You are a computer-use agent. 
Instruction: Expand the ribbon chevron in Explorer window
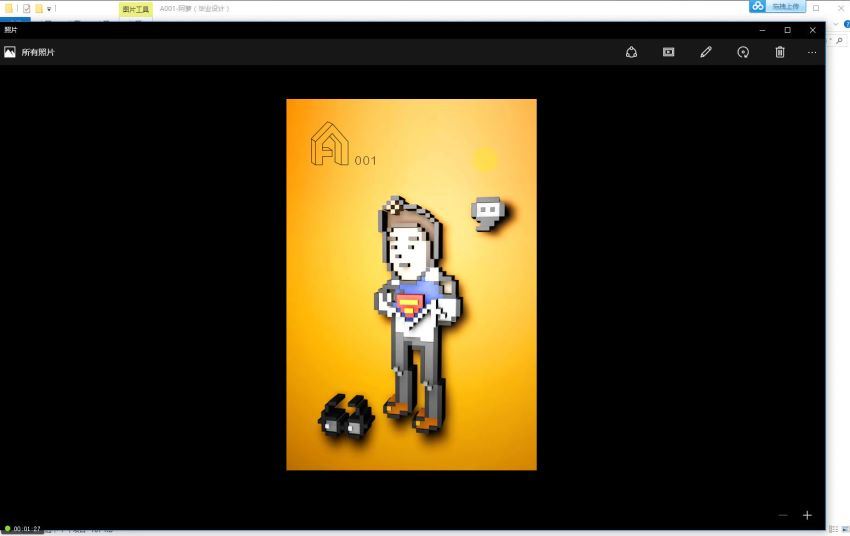[835, 24]
